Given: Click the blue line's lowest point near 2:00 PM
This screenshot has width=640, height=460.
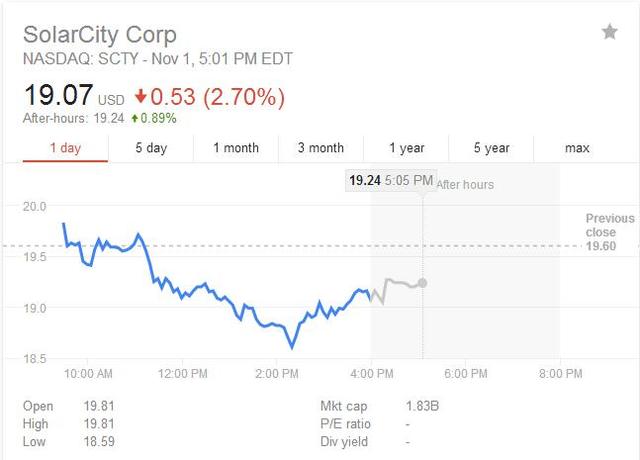Looking at the screenshot, I should pyautogui.click(x=292, y=347).
